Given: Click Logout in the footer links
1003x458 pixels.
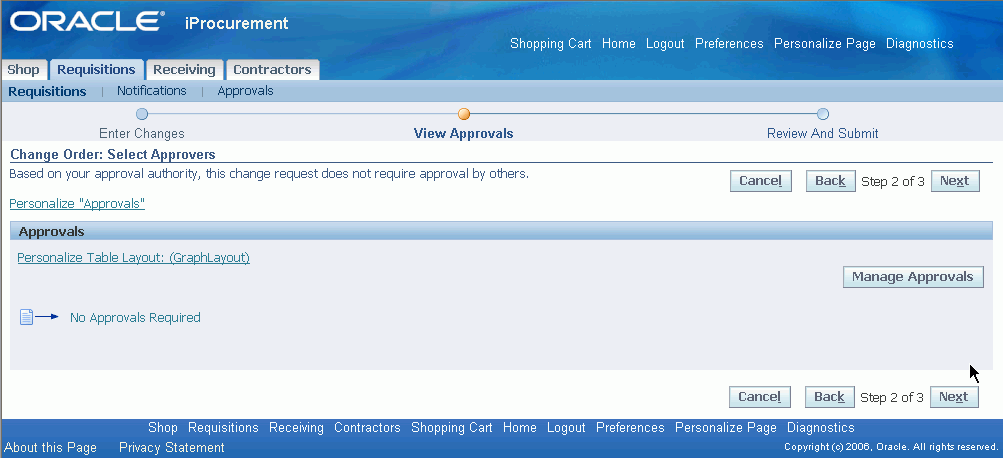Looking at the screenshot, I should click(x=566, y=427).
